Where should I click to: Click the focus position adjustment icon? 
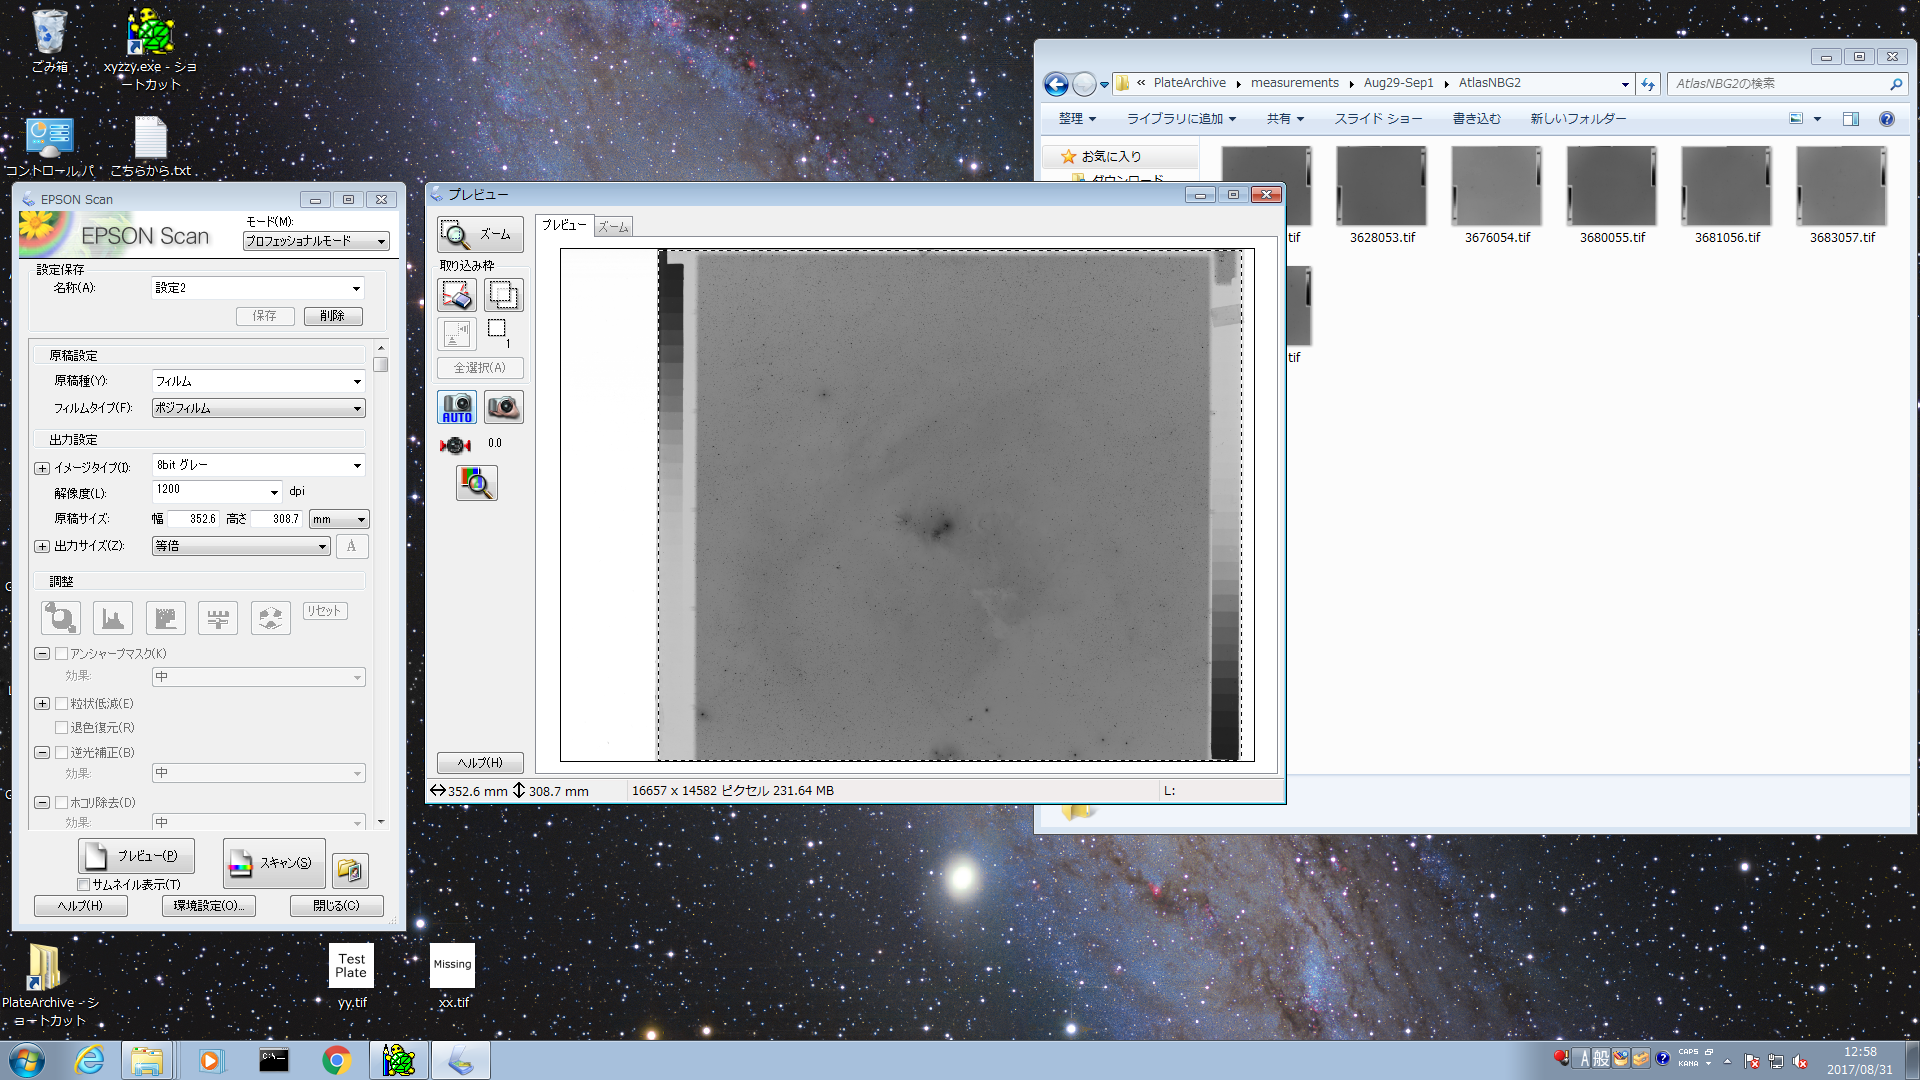coord(455,445)
